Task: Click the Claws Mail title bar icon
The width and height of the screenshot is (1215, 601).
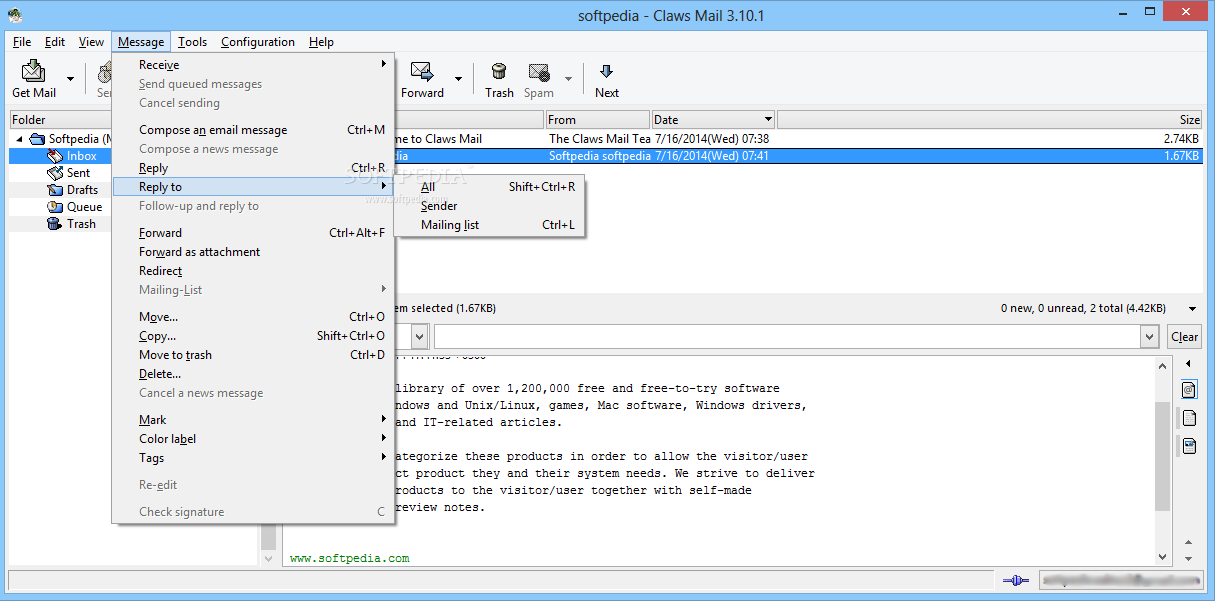Action: pos(15,14)
